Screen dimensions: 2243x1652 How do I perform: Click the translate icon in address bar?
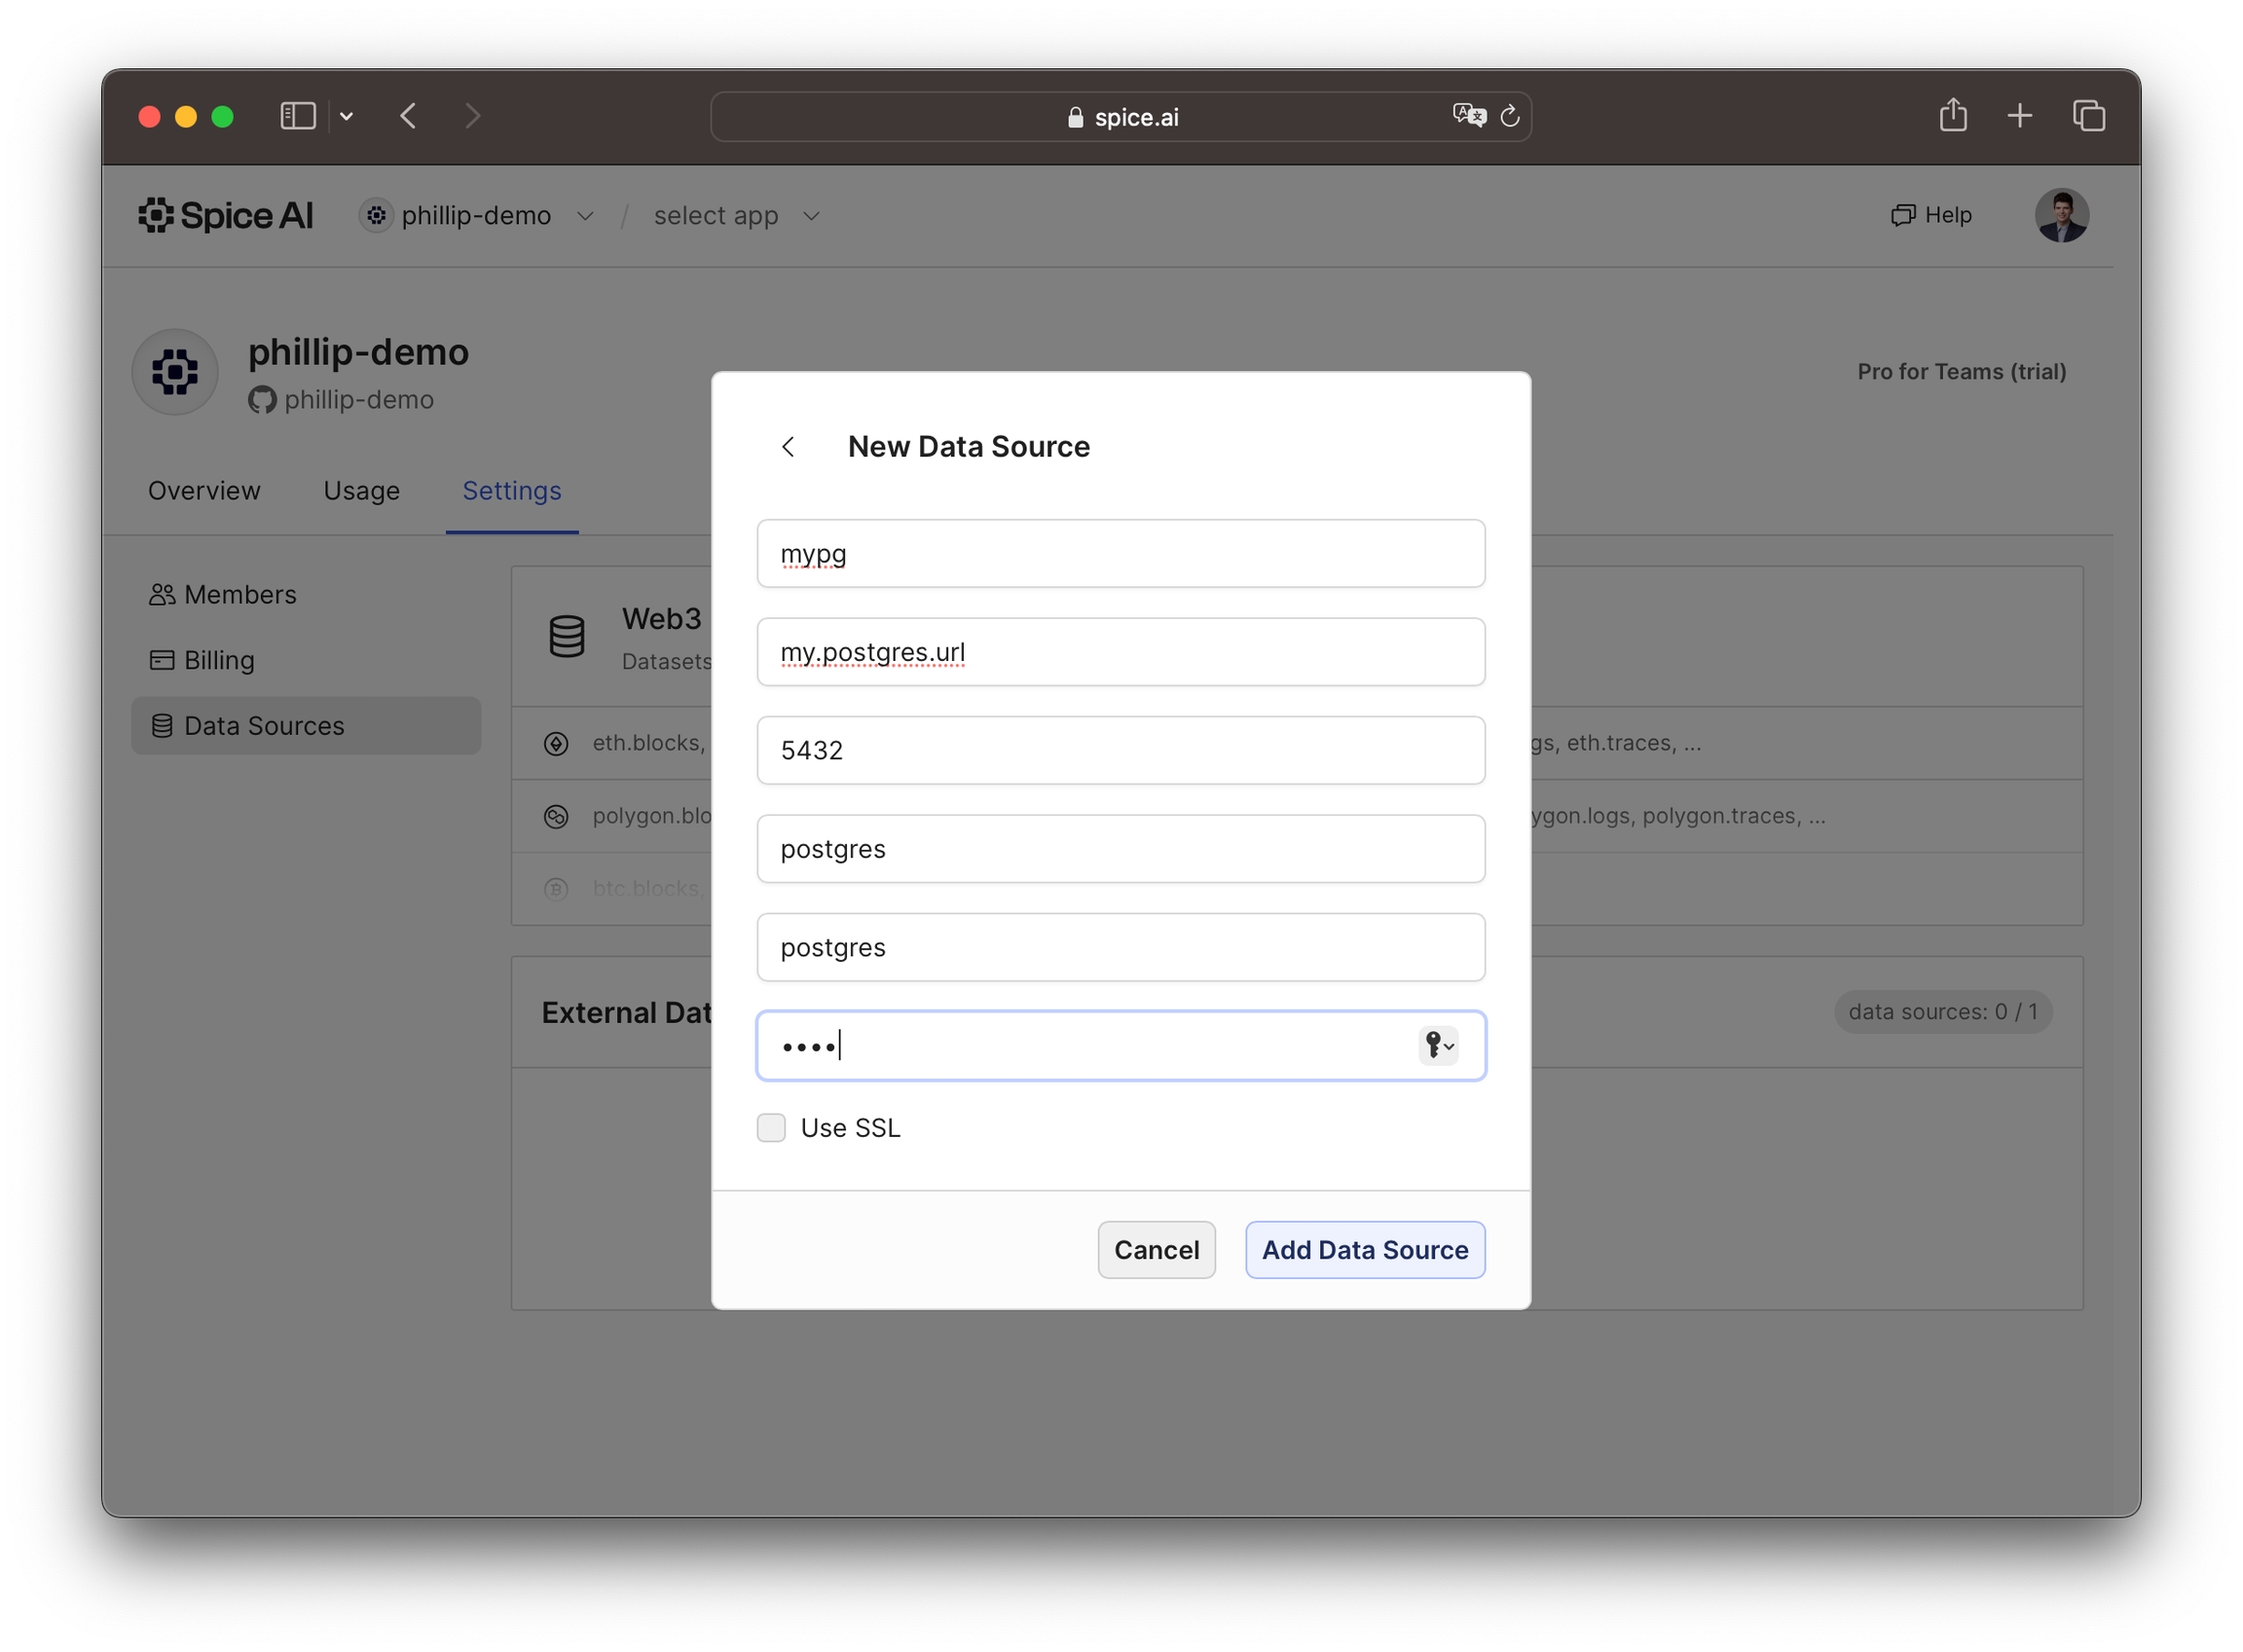[x=1468, y=116]
